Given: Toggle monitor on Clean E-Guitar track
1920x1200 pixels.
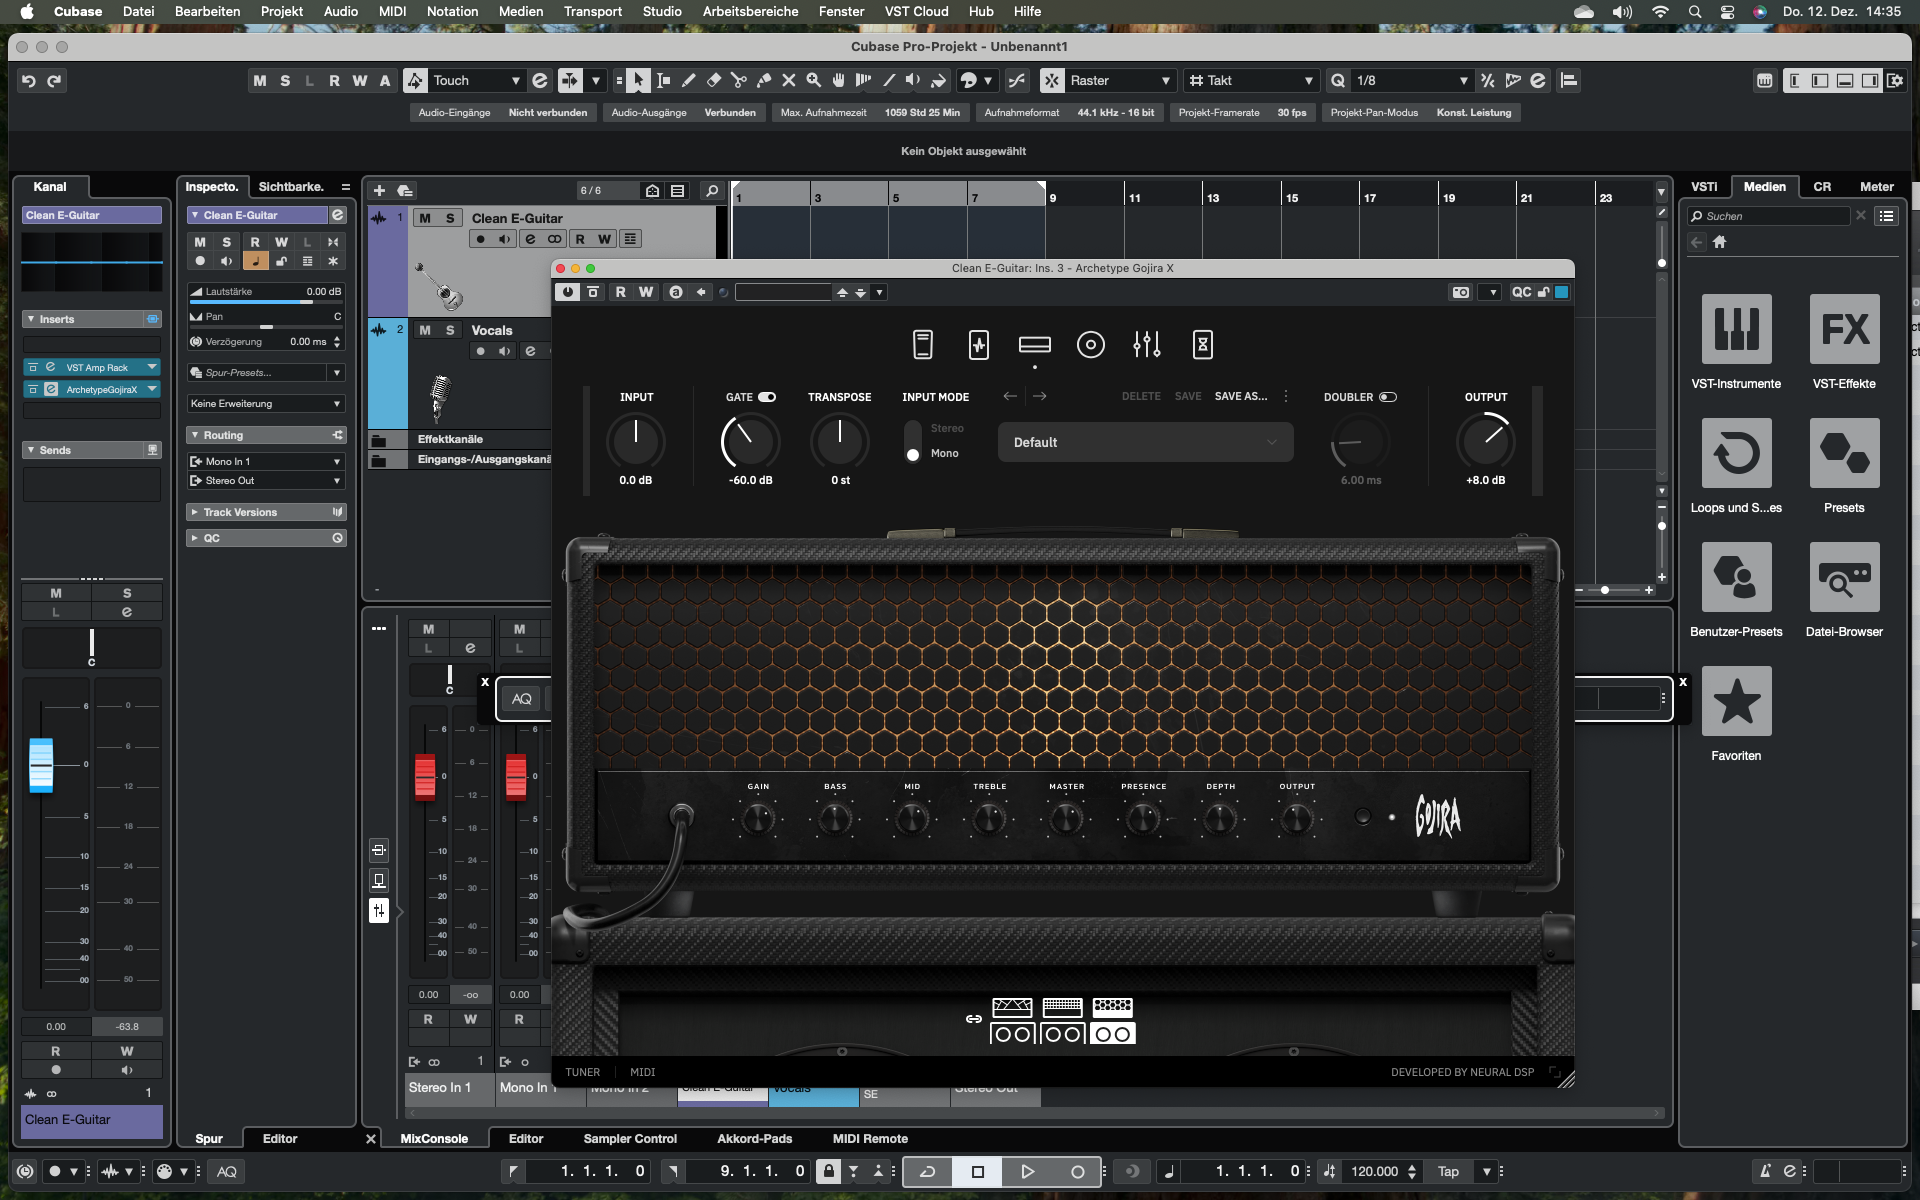Looking at the screenshot, I should point(505,239).
